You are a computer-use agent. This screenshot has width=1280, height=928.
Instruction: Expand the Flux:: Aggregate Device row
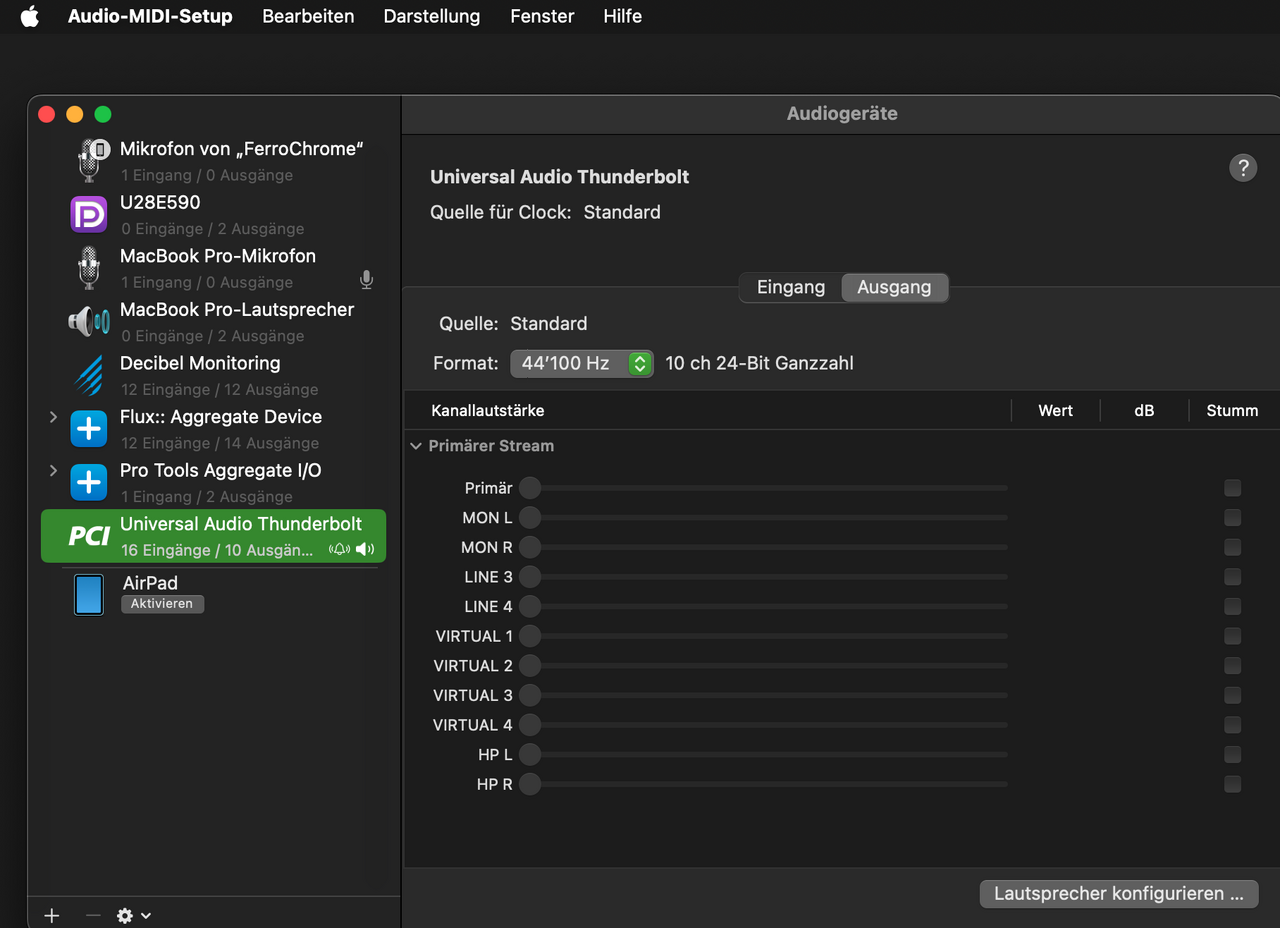pos(53,416)
